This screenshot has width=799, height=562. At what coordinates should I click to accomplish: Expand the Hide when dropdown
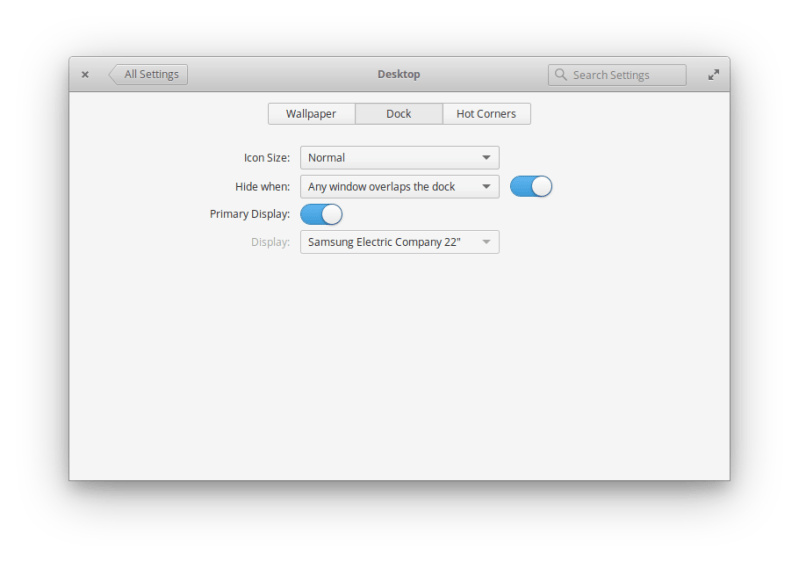pyautogui.click(x=400, y=186)
